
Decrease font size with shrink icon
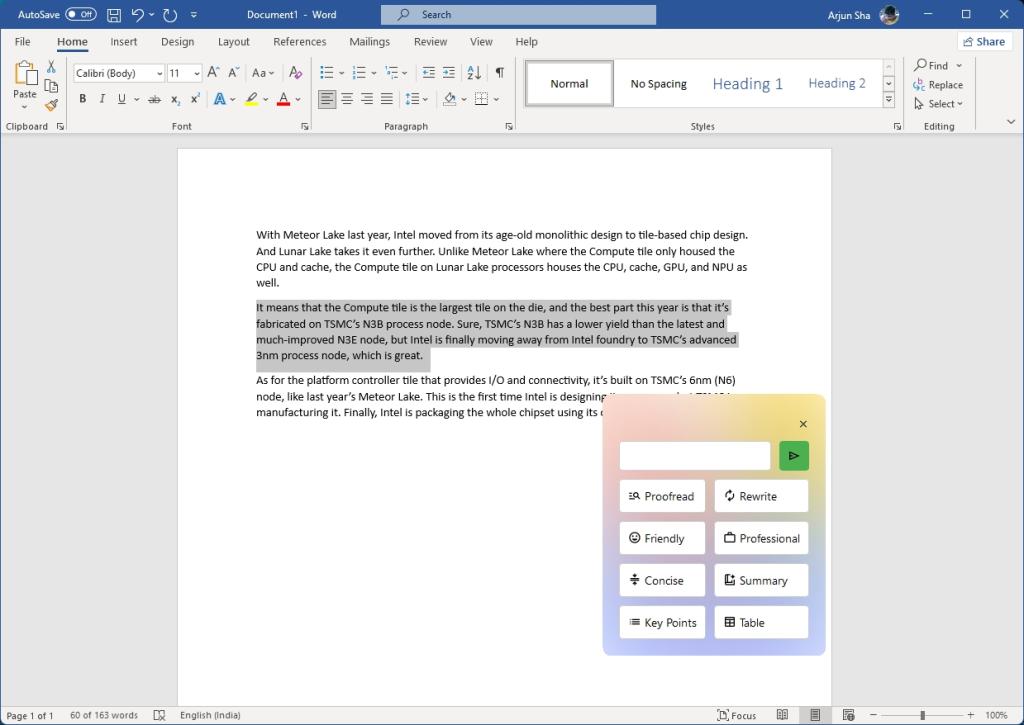[233, 72]
